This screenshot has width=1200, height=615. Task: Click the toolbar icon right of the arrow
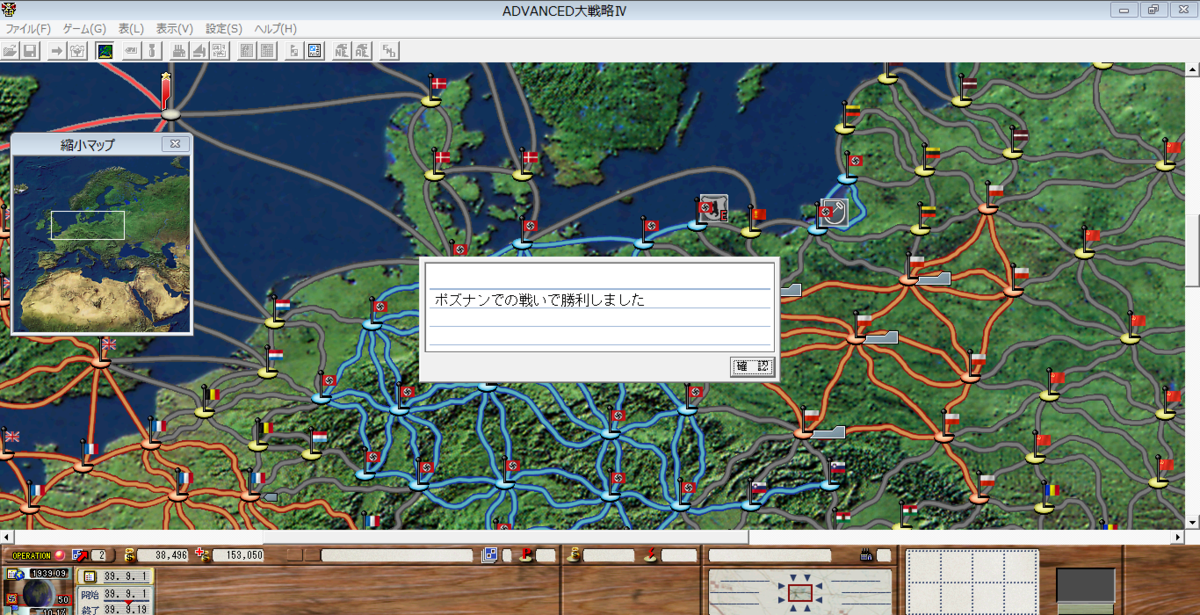(x=77, y=50)
